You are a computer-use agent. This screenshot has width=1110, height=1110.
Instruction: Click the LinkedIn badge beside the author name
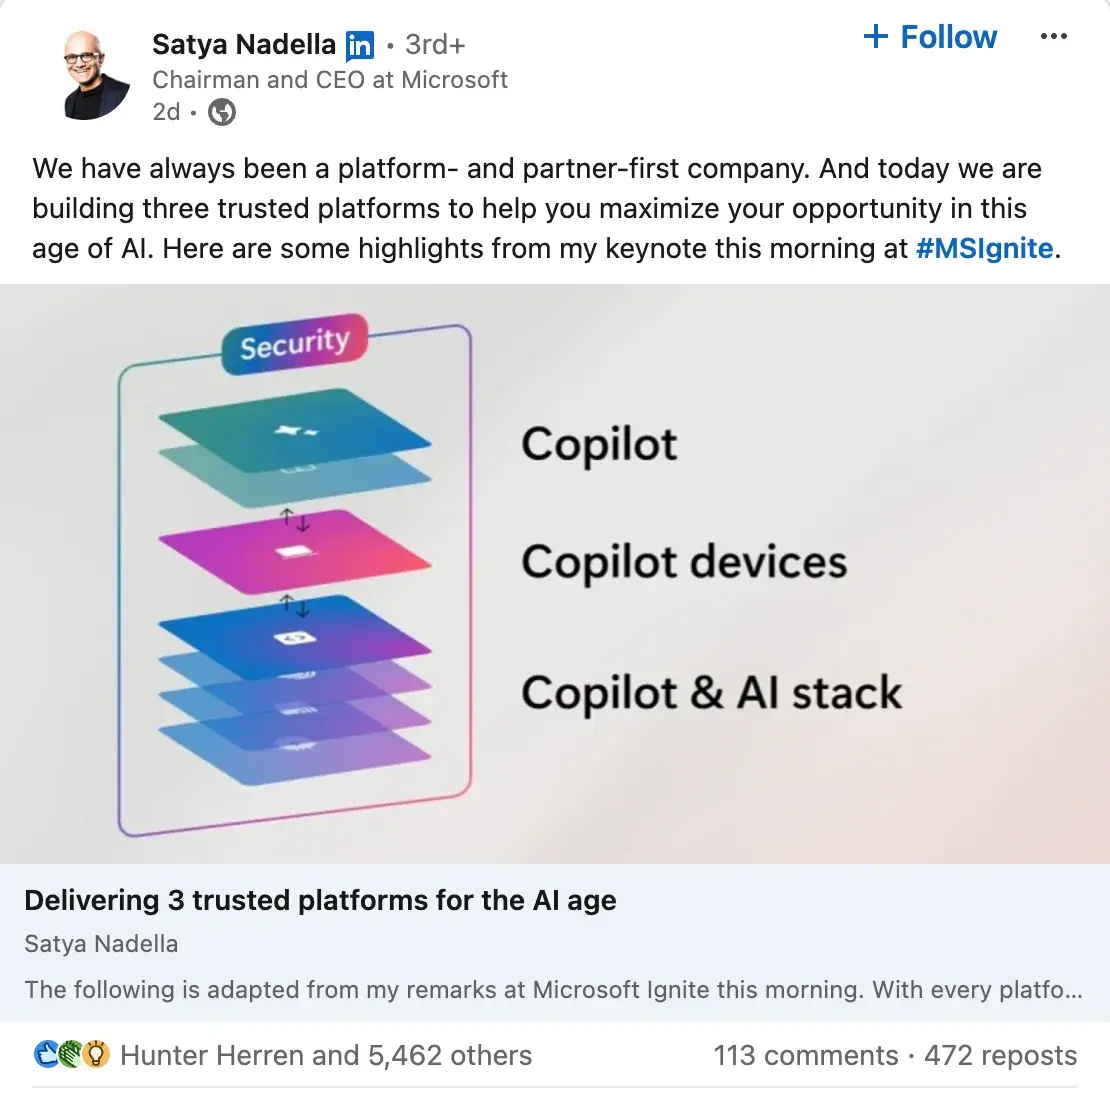tap(359, 46)
